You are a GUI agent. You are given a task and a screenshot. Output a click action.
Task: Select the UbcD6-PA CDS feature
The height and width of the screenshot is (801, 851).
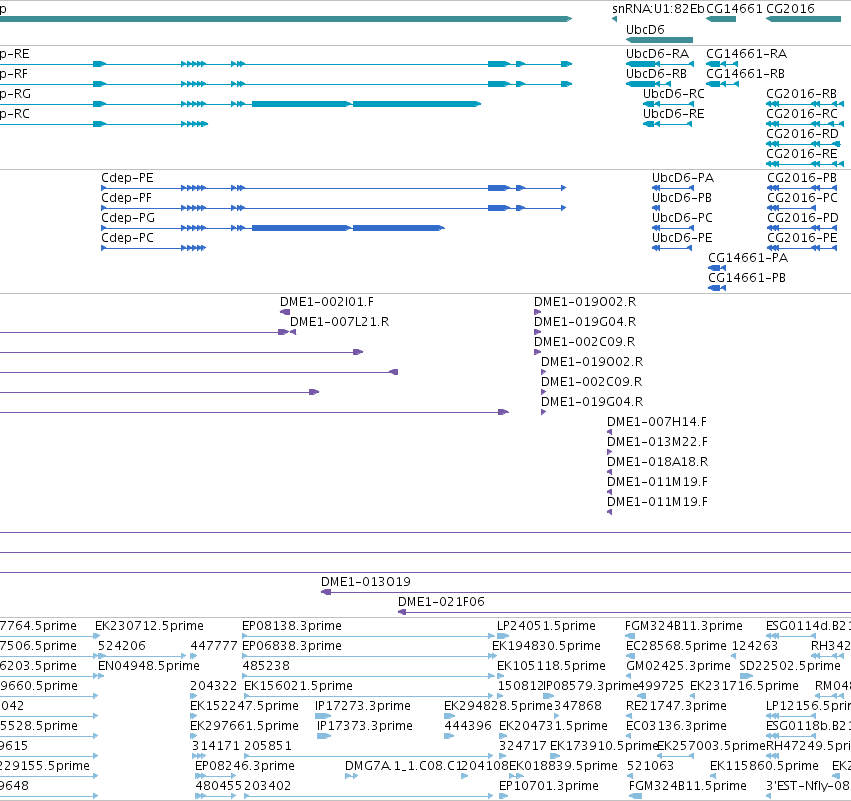(x=672, y=188)
